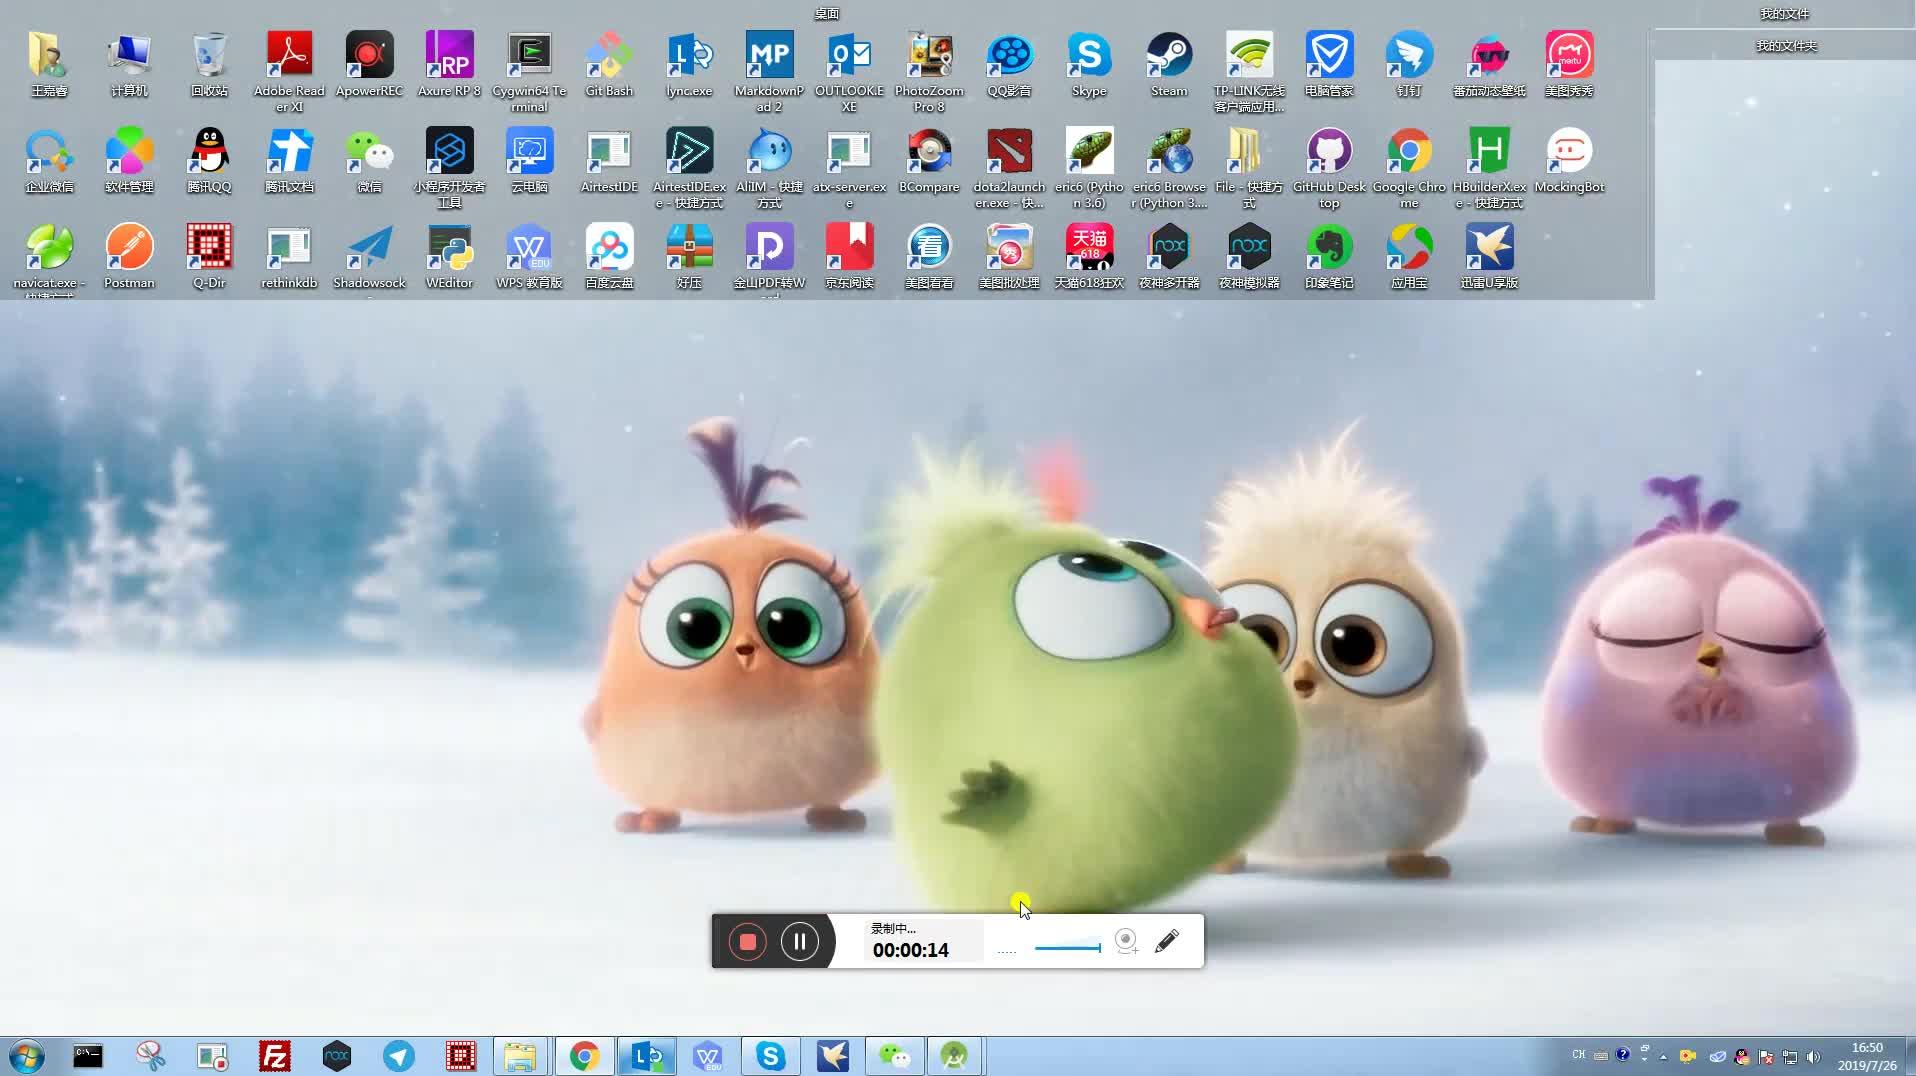Open the QQ影音 desktop icon
The image size is (1916, 1076).
click(x=1009, y=64)
